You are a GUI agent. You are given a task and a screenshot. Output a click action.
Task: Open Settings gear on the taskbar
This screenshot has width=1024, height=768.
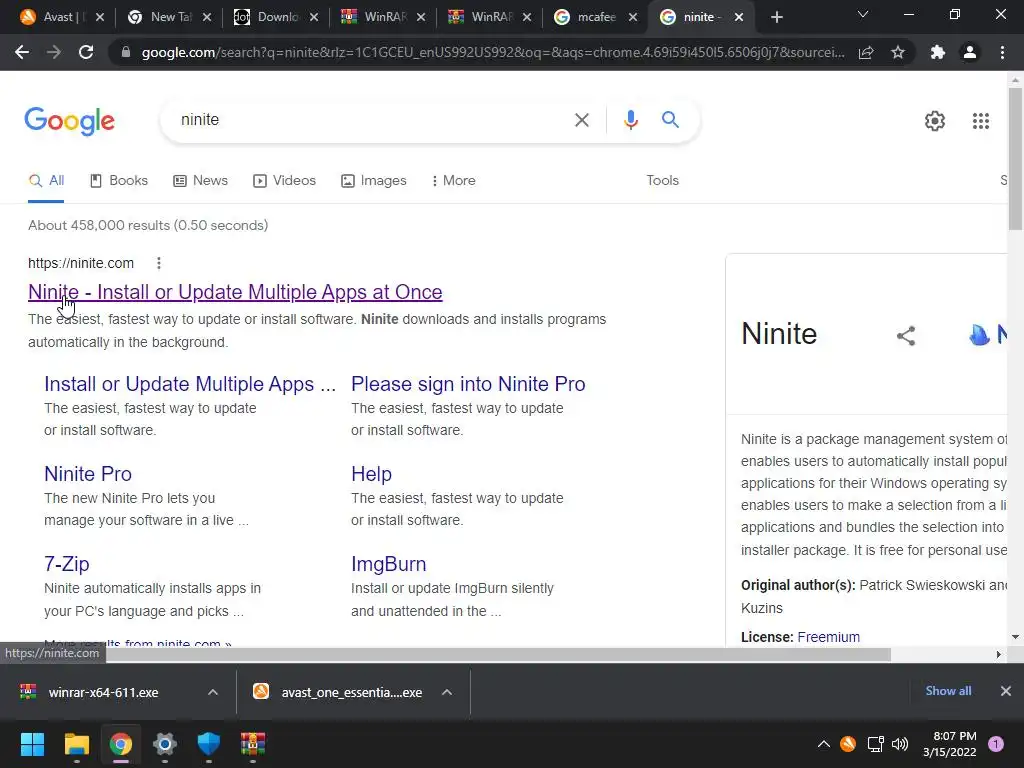(165, 744)
